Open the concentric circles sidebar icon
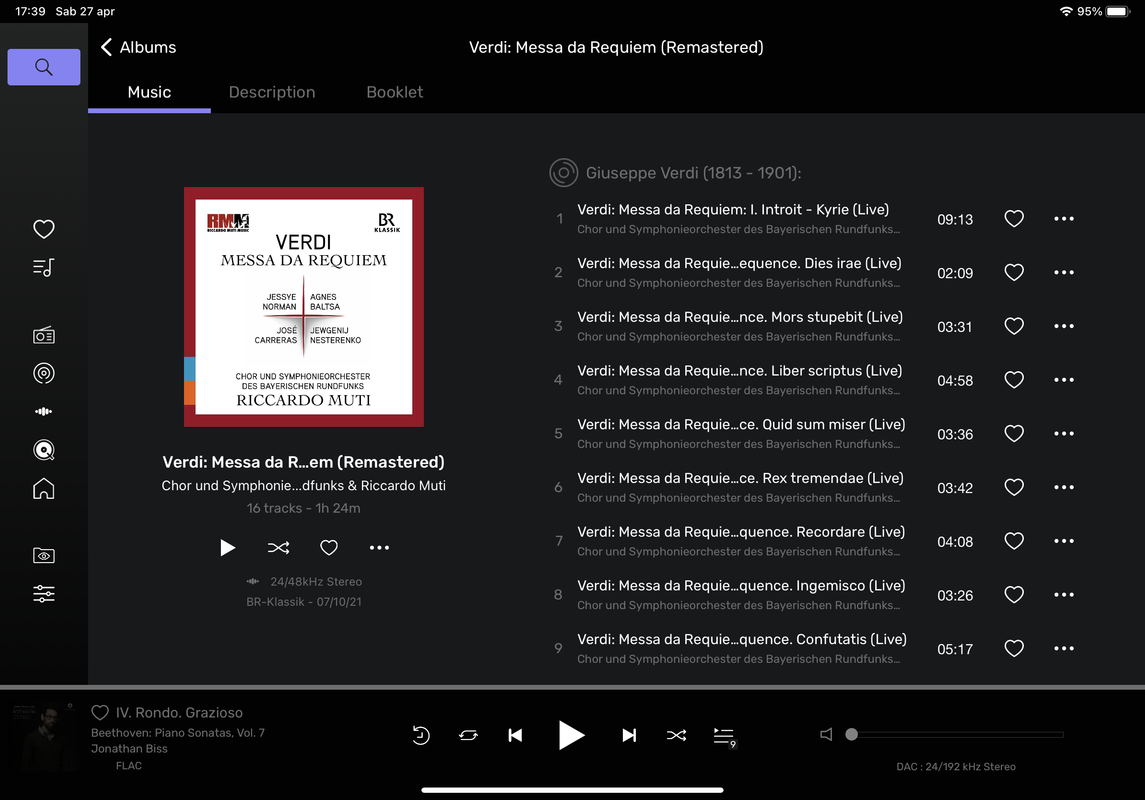The width and height of the screenshot is (1145, 800). (44, 374)
